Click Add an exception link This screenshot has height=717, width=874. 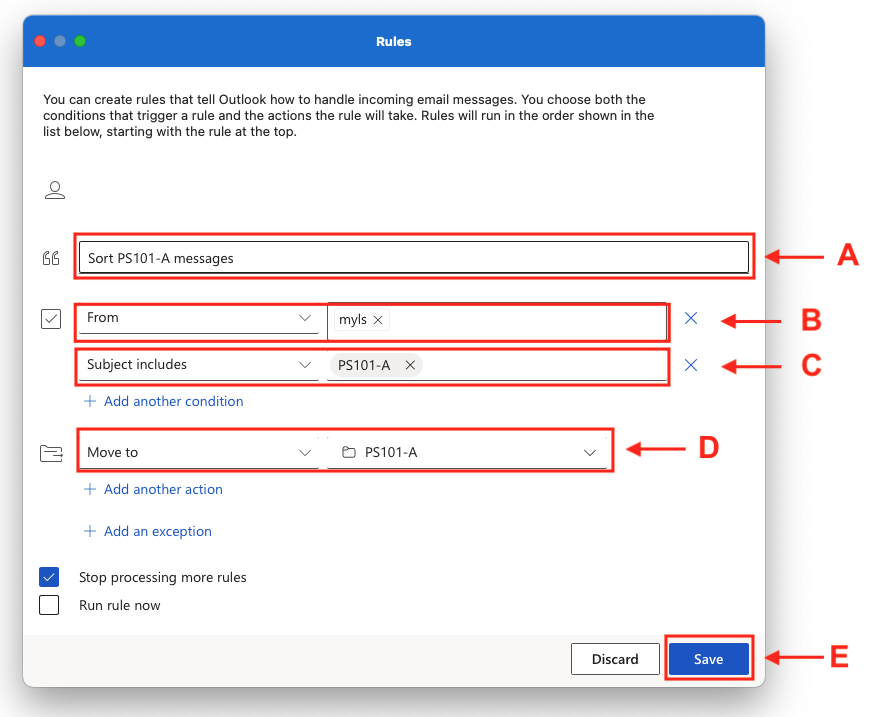click(158, 531)
